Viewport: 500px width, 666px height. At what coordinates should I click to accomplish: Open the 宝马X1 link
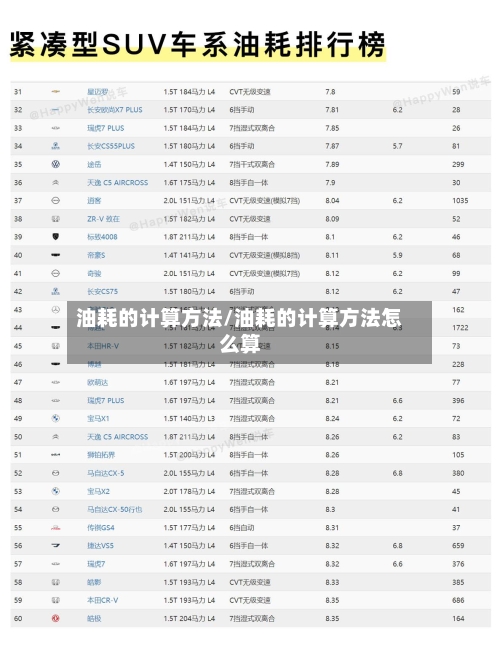coord(98,418)
